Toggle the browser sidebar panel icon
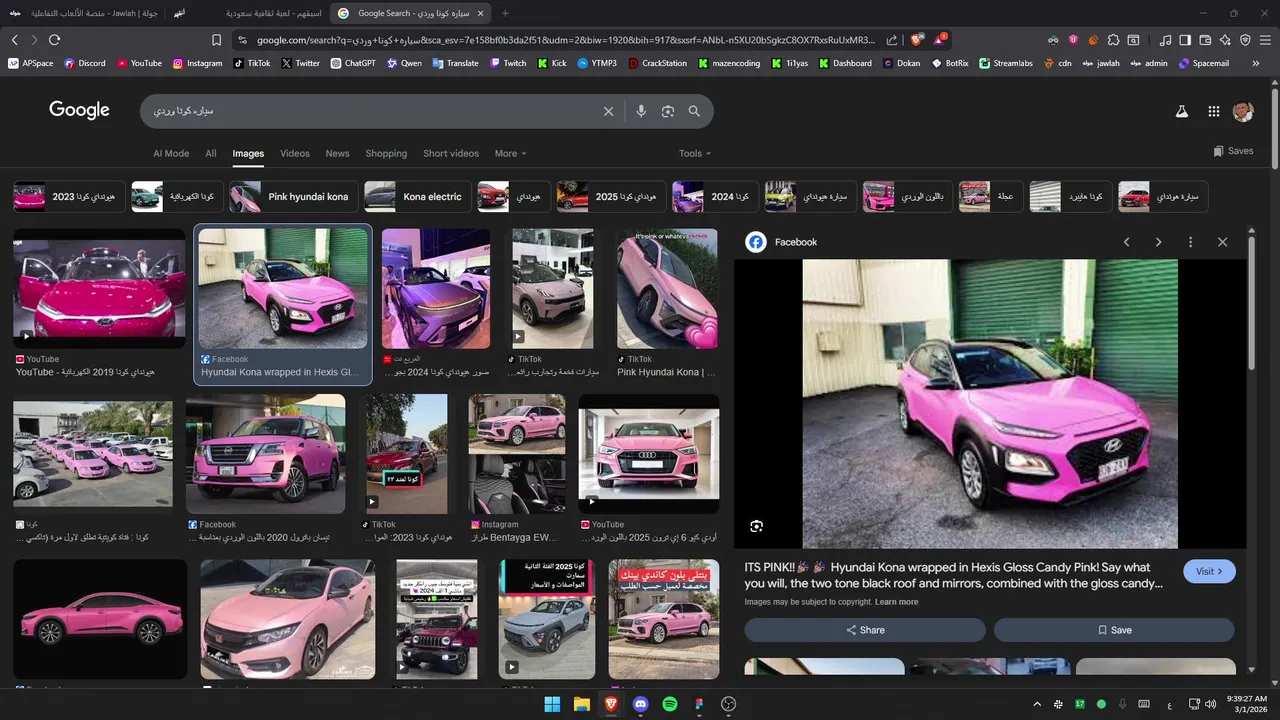Screen dimensions: 1280x720 click(x=1185, y=40)
